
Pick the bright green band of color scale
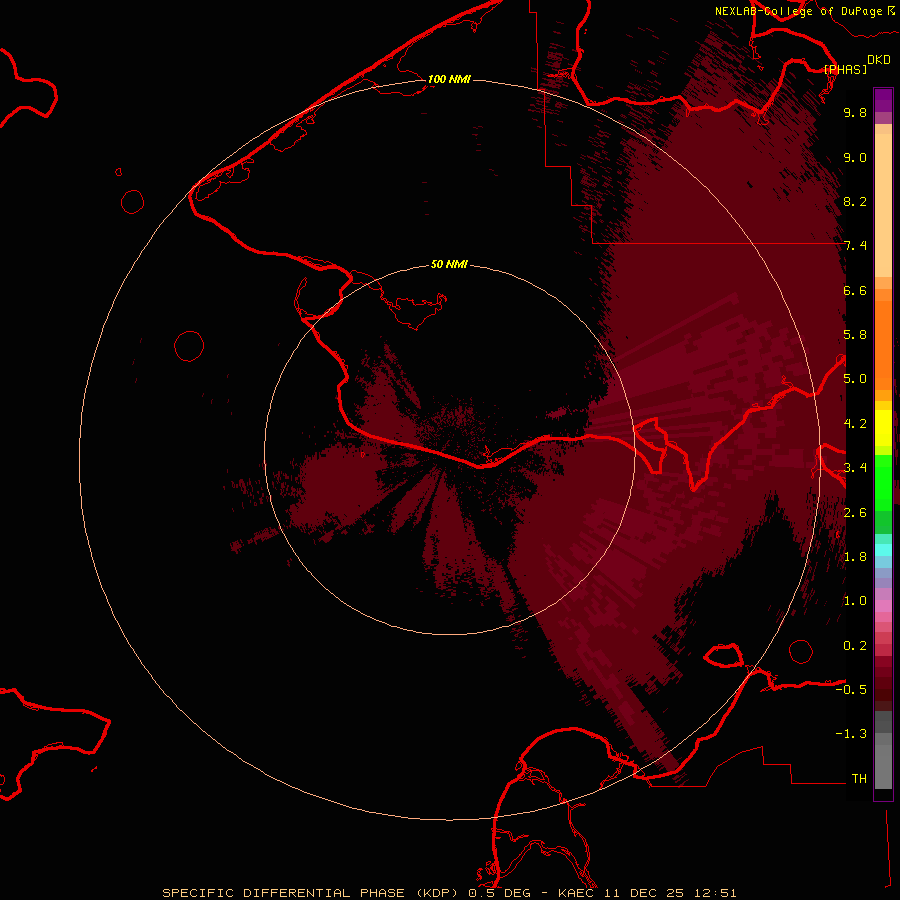pos(883,482)
